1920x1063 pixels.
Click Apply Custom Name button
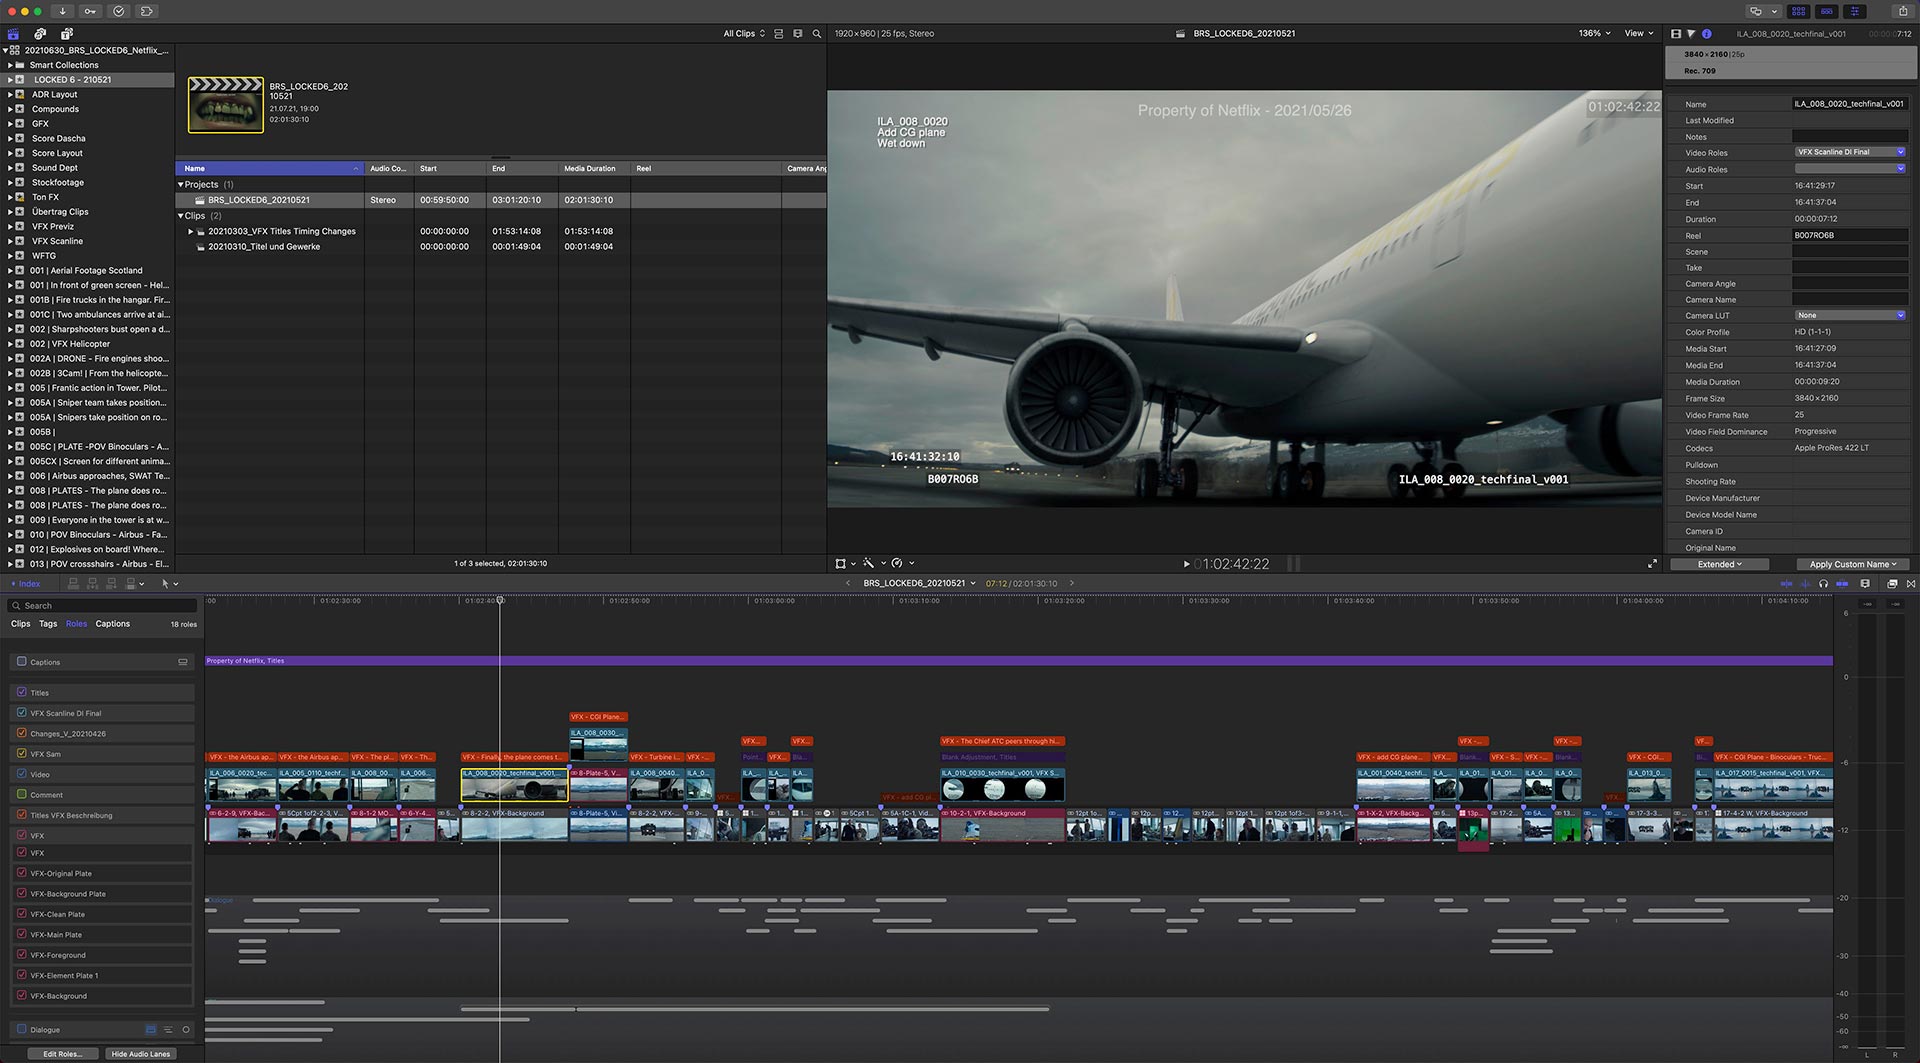(1853, 564)
